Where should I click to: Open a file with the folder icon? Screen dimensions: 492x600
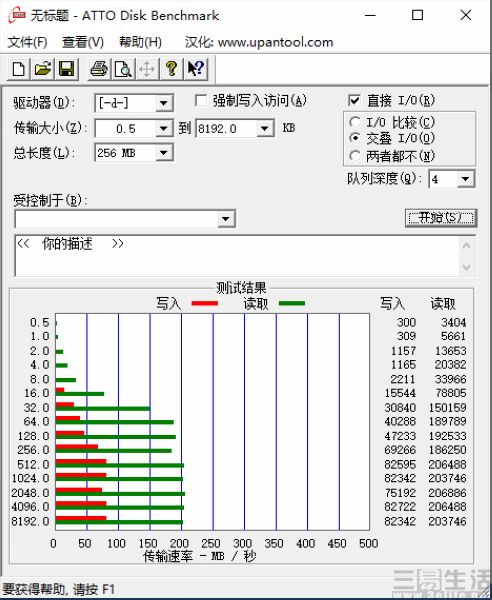pyautogui.click(x=43, y=69)
